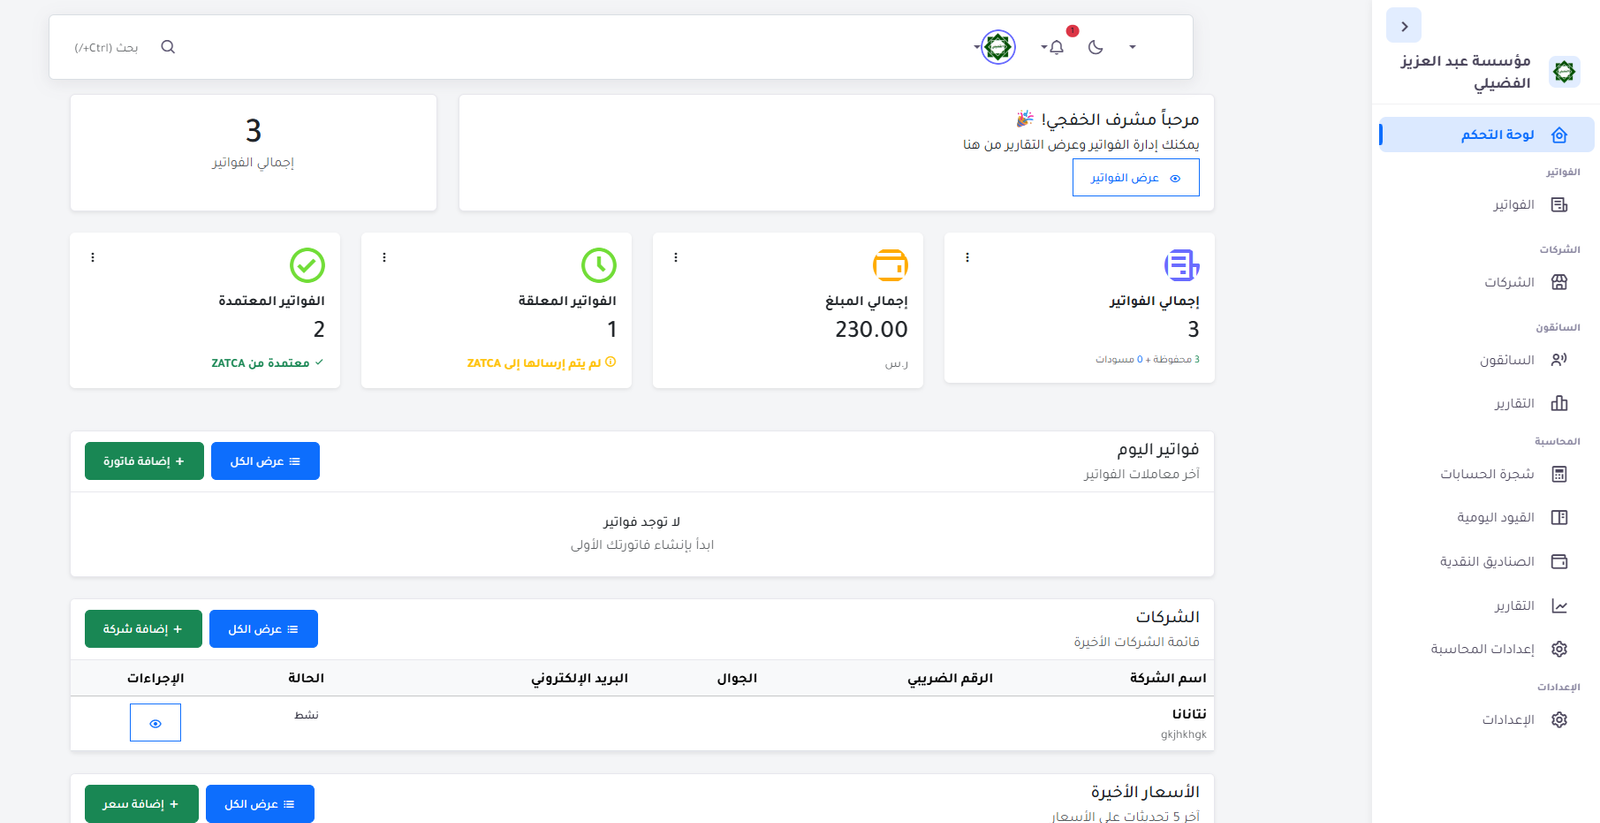This screenshot has height=823, width=1600.
Task: Click اسم الشركة column header
Action: click(x=1168, y=678)
